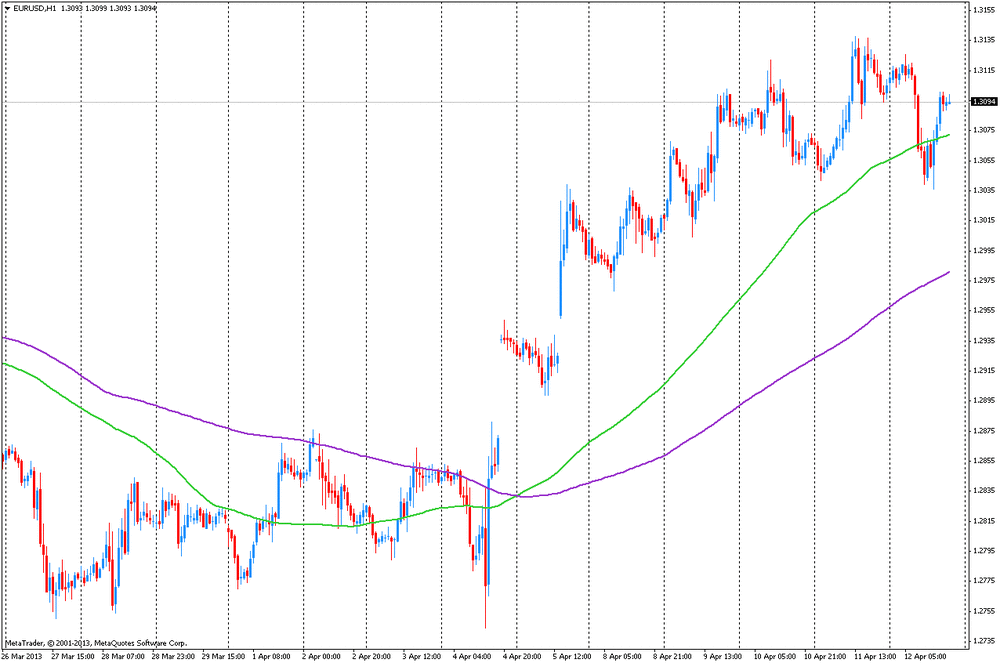
Task: Click price level 1.2895 on the price axis
Action: 983,400
